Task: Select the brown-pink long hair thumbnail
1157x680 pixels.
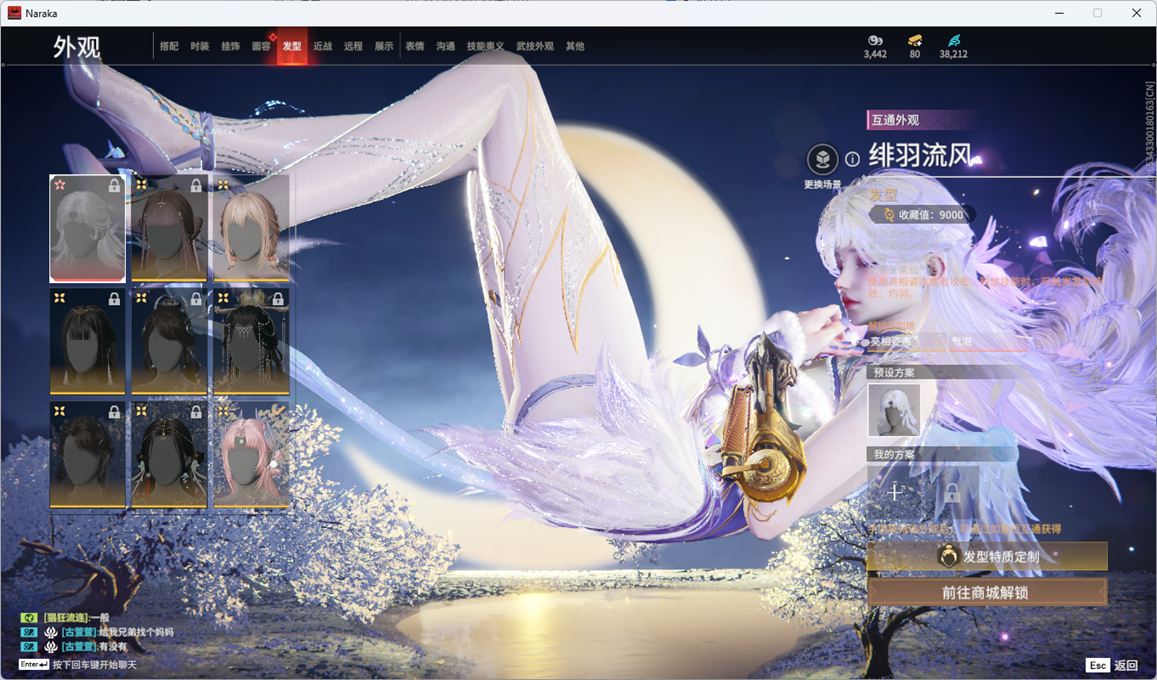Action: coord(169,229)
